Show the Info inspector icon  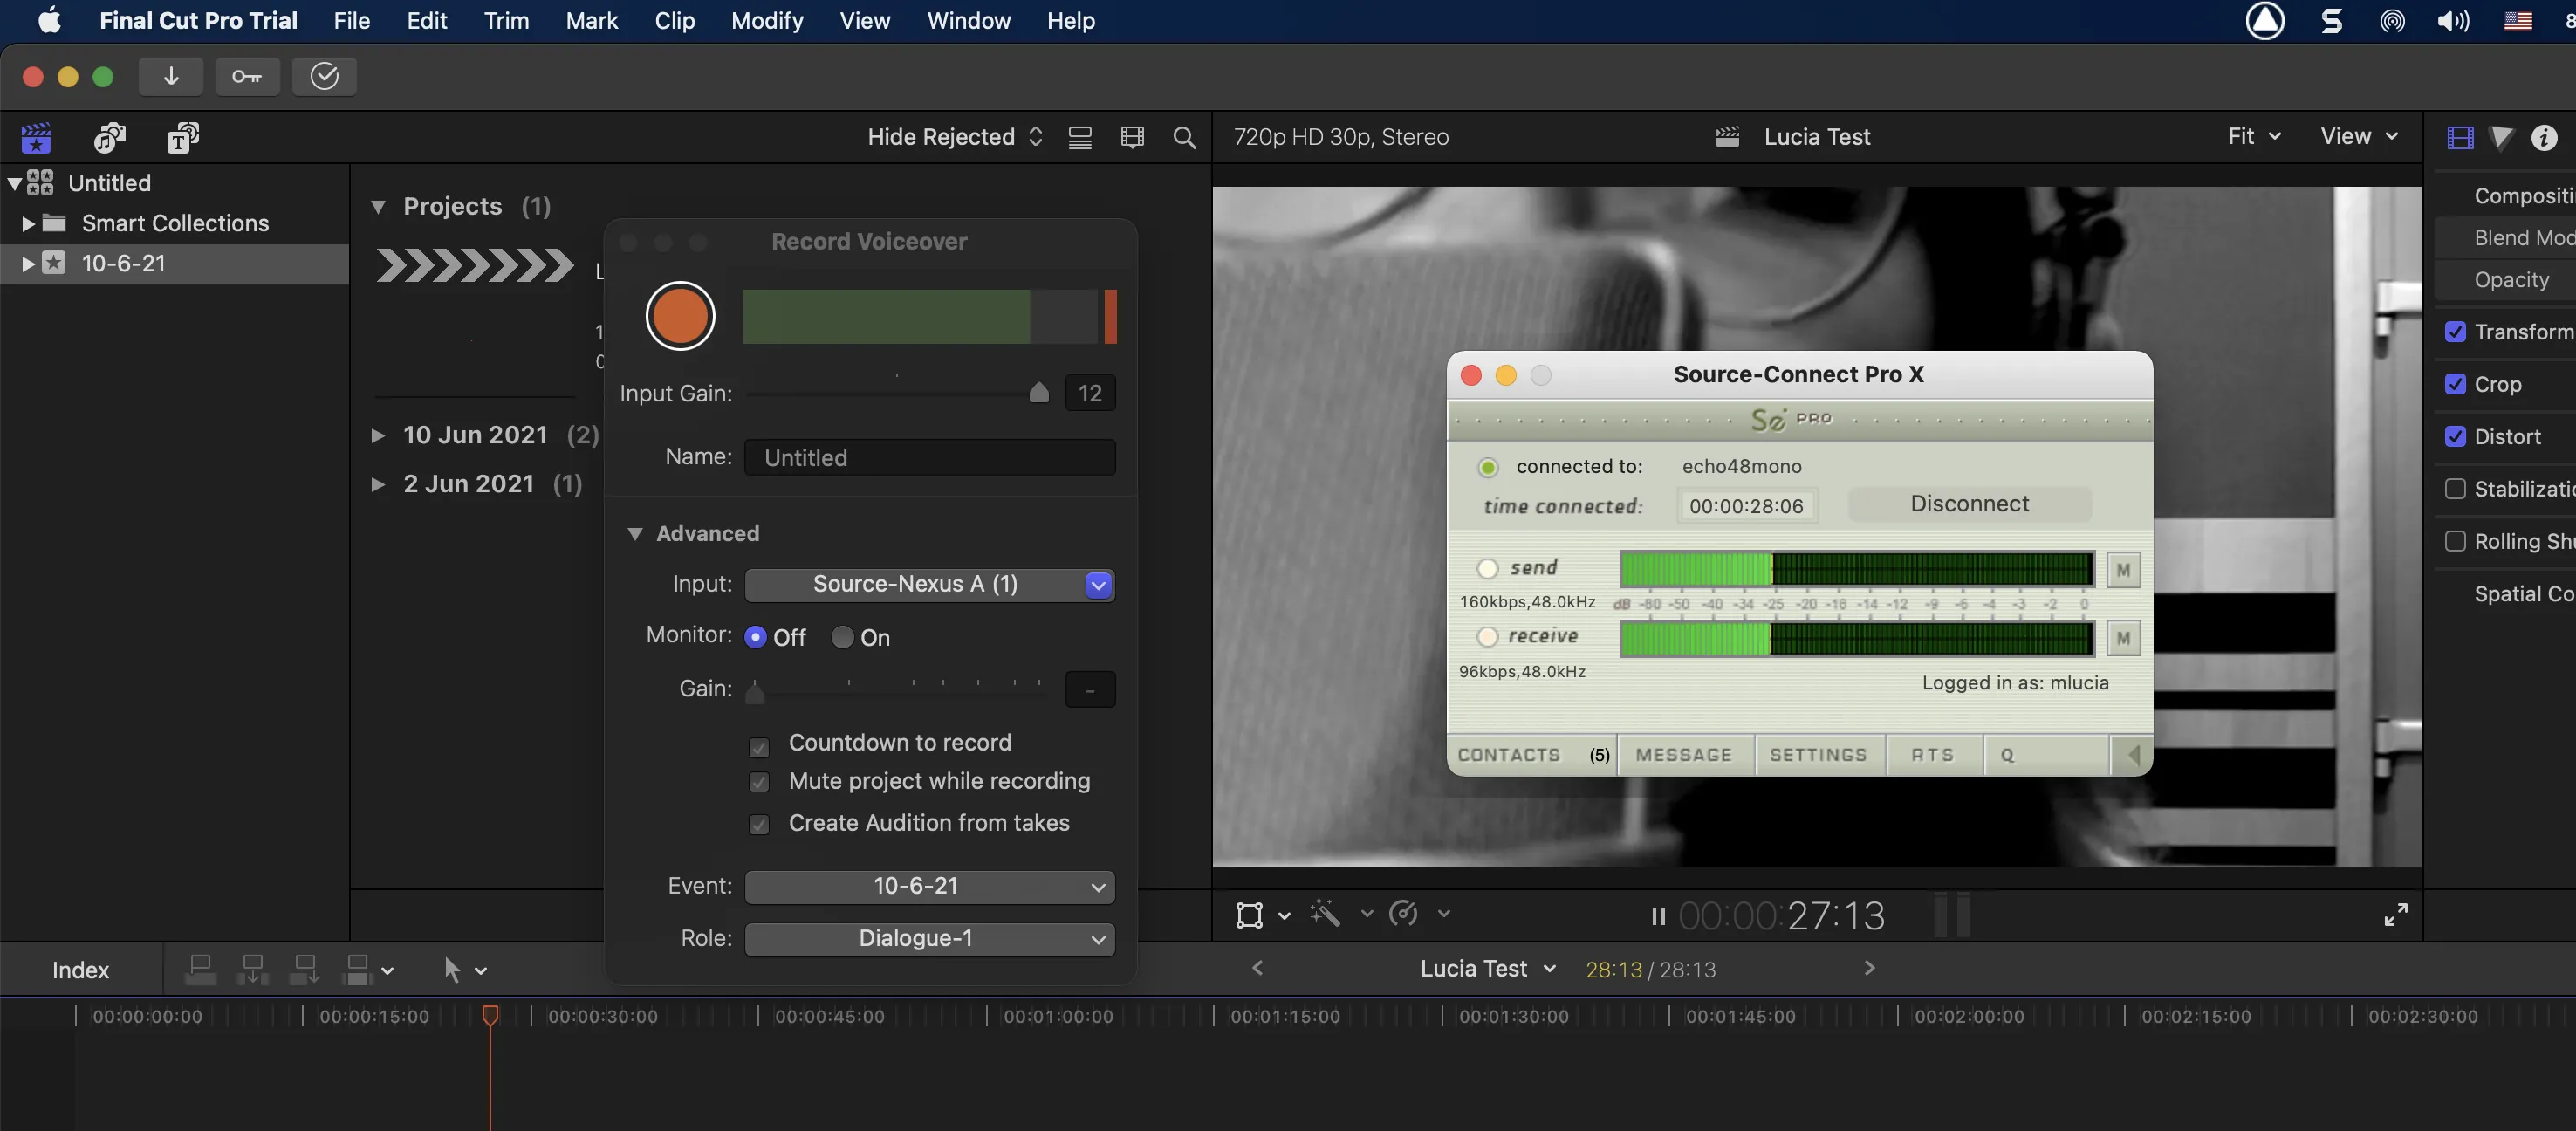(x=2544, y=137)
